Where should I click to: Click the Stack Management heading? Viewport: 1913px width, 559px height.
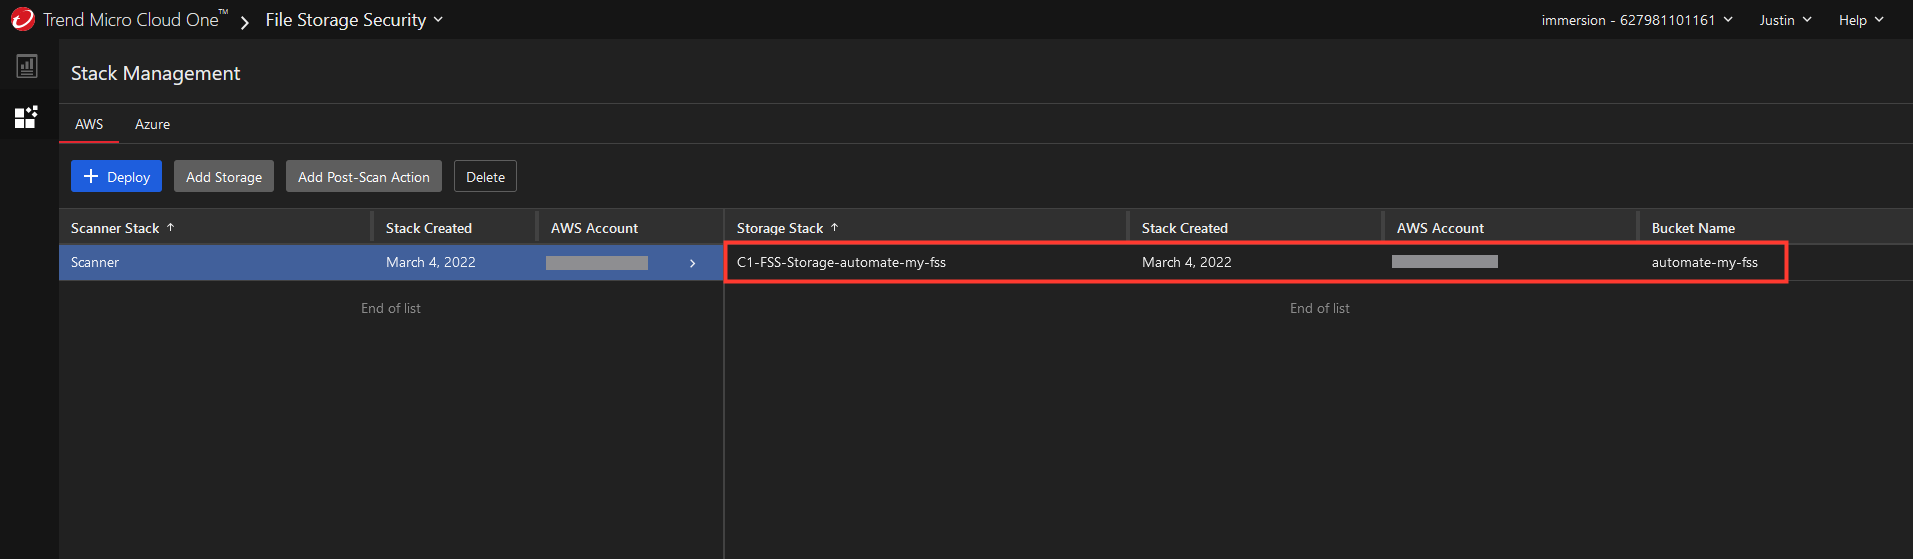pyautogui.click(x=155, y=73)
